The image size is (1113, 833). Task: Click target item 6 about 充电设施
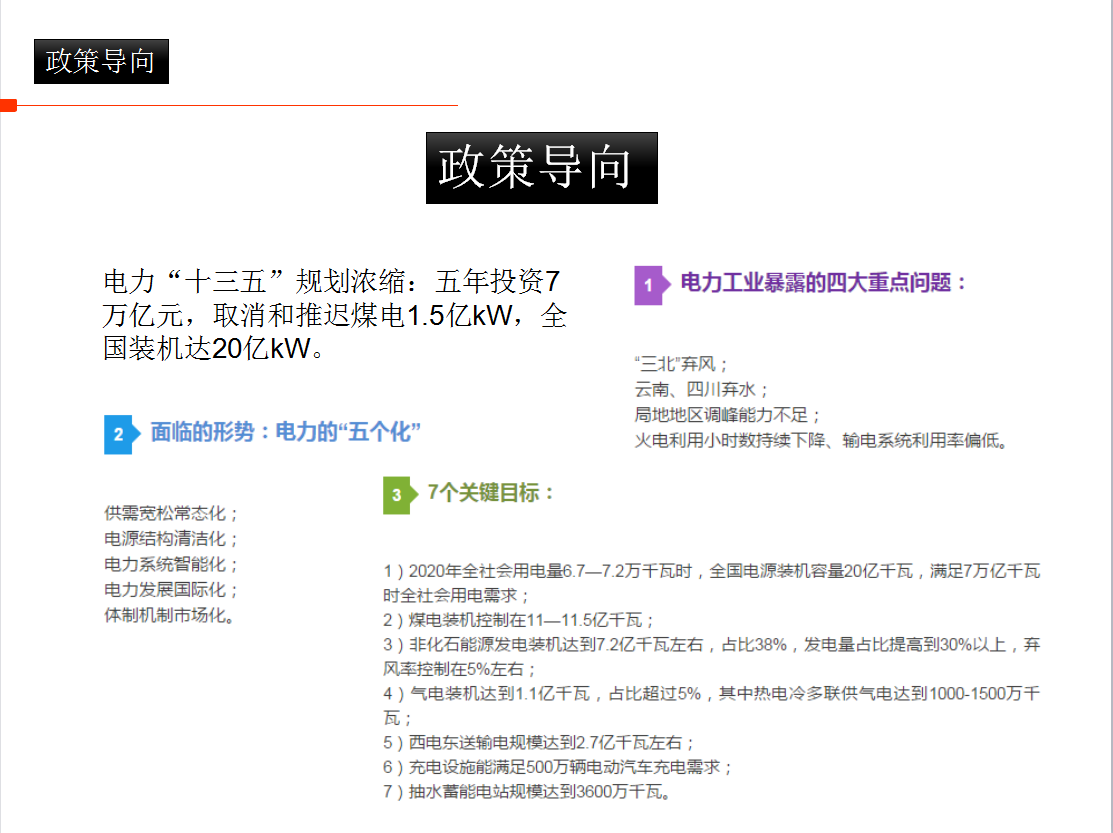click(x=558, y=767)
